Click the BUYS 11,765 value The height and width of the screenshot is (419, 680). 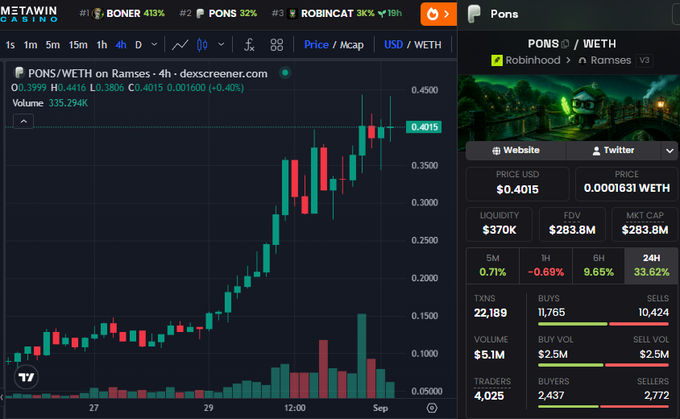pyautogui.click(x=552, y=312)
